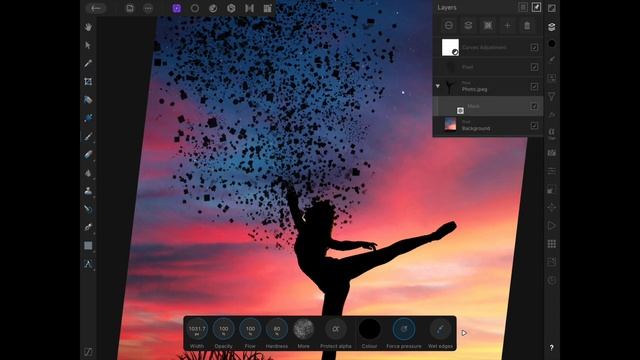The image size is (640, 360).
Task: Expand context toolbar with right arrow
Action: [x=464, y=333]
